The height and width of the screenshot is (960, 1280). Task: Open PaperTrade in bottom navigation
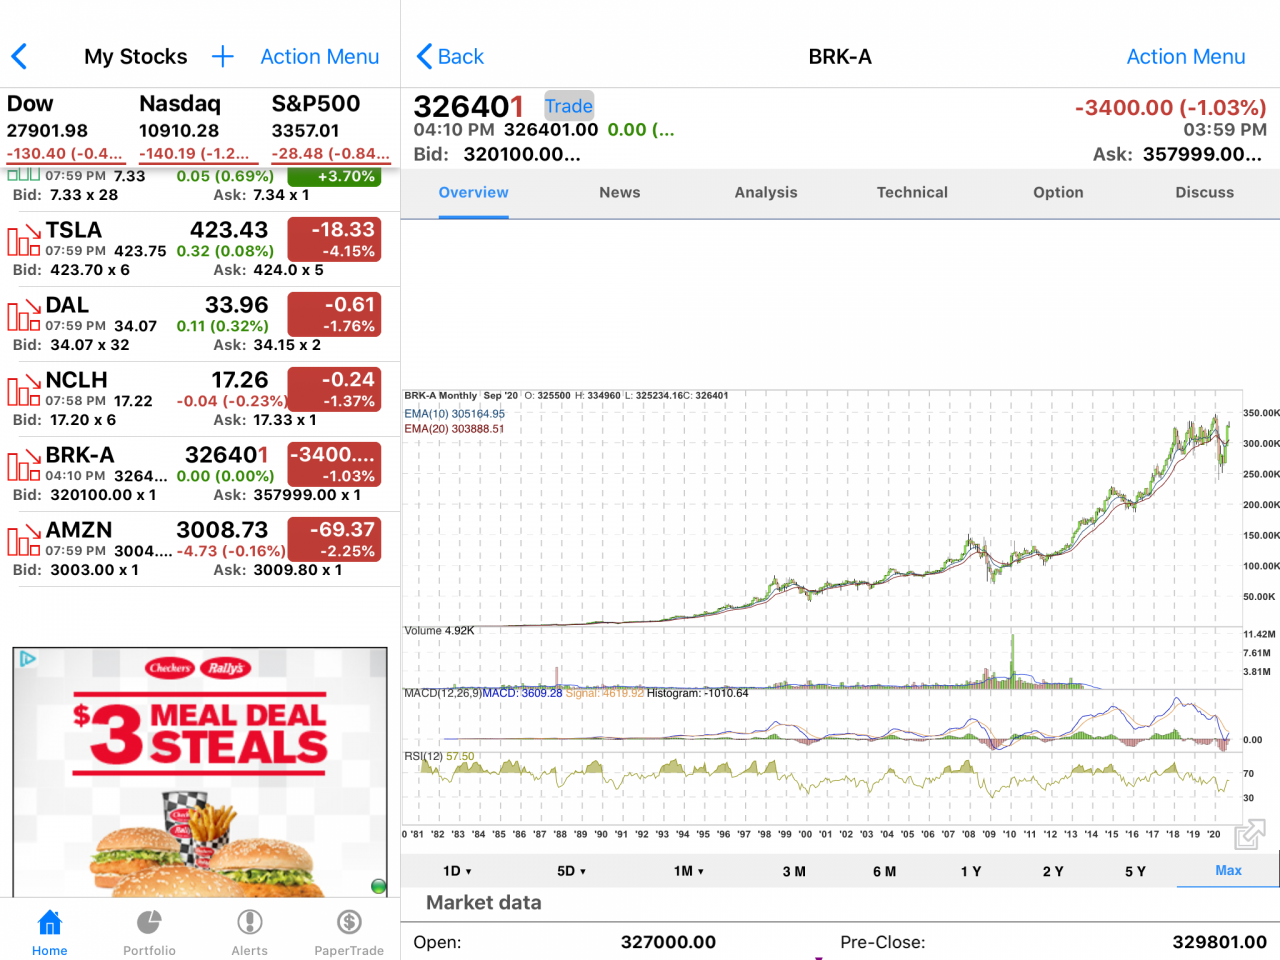(x=349, y=932)
